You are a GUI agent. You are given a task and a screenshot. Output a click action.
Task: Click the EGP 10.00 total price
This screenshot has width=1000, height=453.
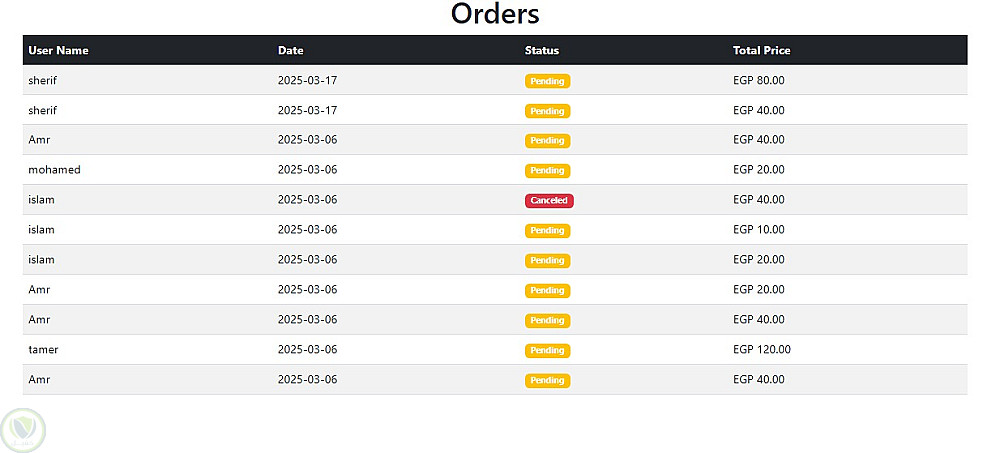click(758, 230)
